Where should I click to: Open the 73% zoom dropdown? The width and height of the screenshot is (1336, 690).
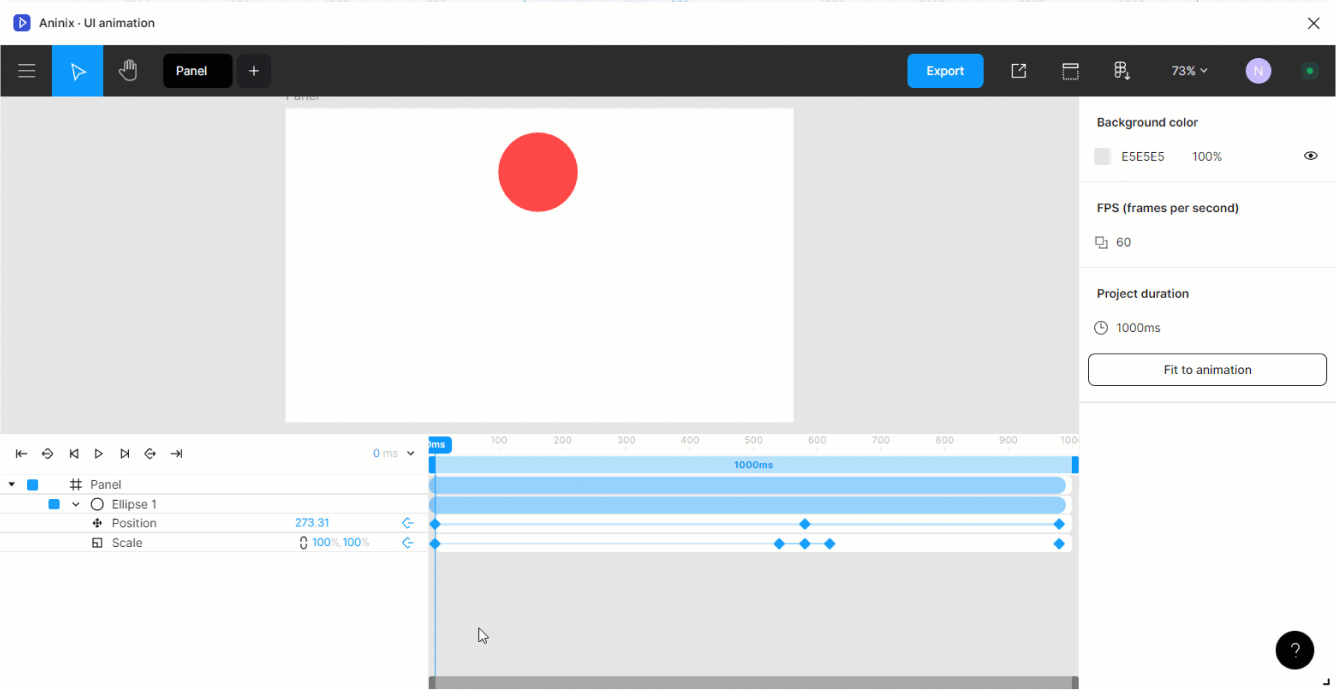click(x=1188, y=70)
